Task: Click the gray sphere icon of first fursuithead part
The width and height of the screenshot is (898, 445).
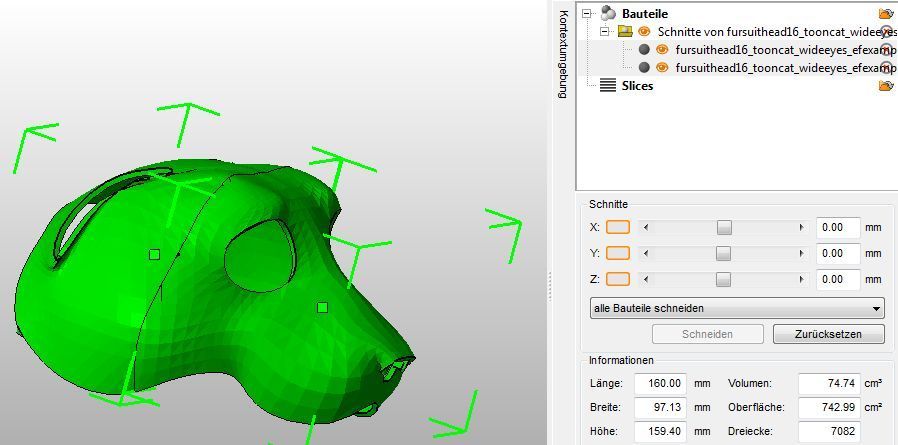Action: (644, 50)
